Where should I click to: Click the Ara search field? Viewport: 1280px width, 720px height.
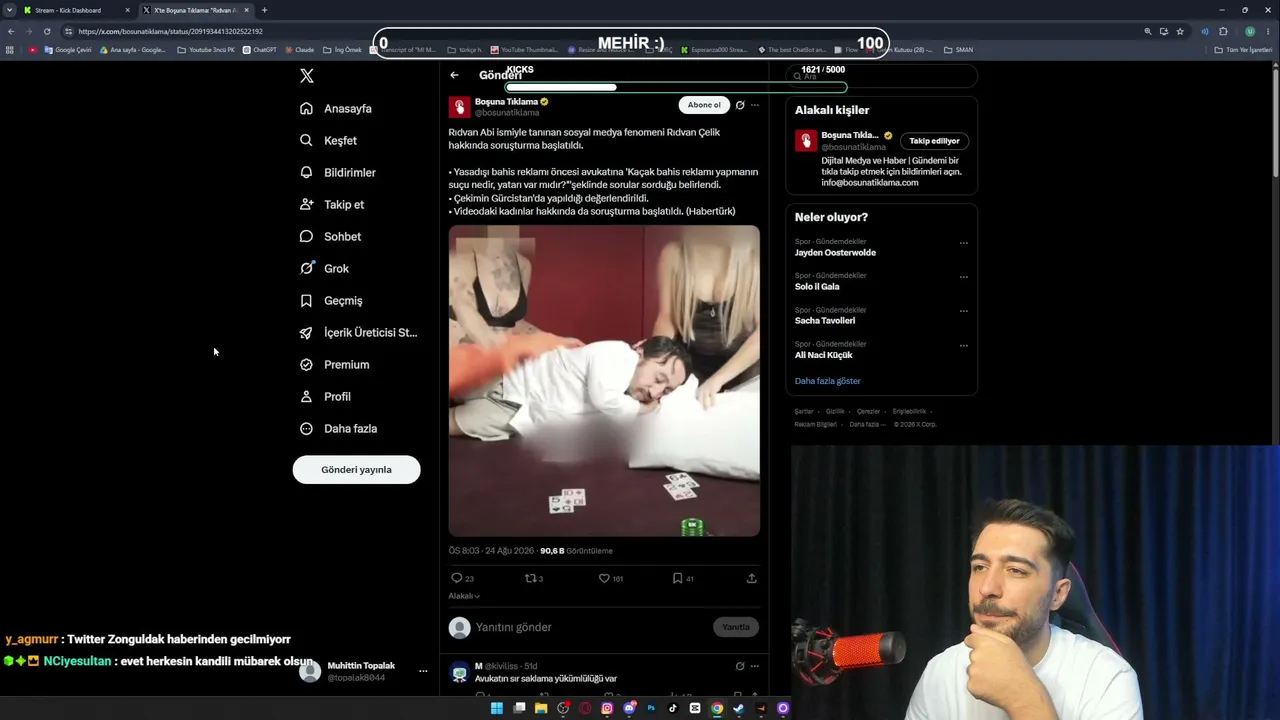[881, 76]
